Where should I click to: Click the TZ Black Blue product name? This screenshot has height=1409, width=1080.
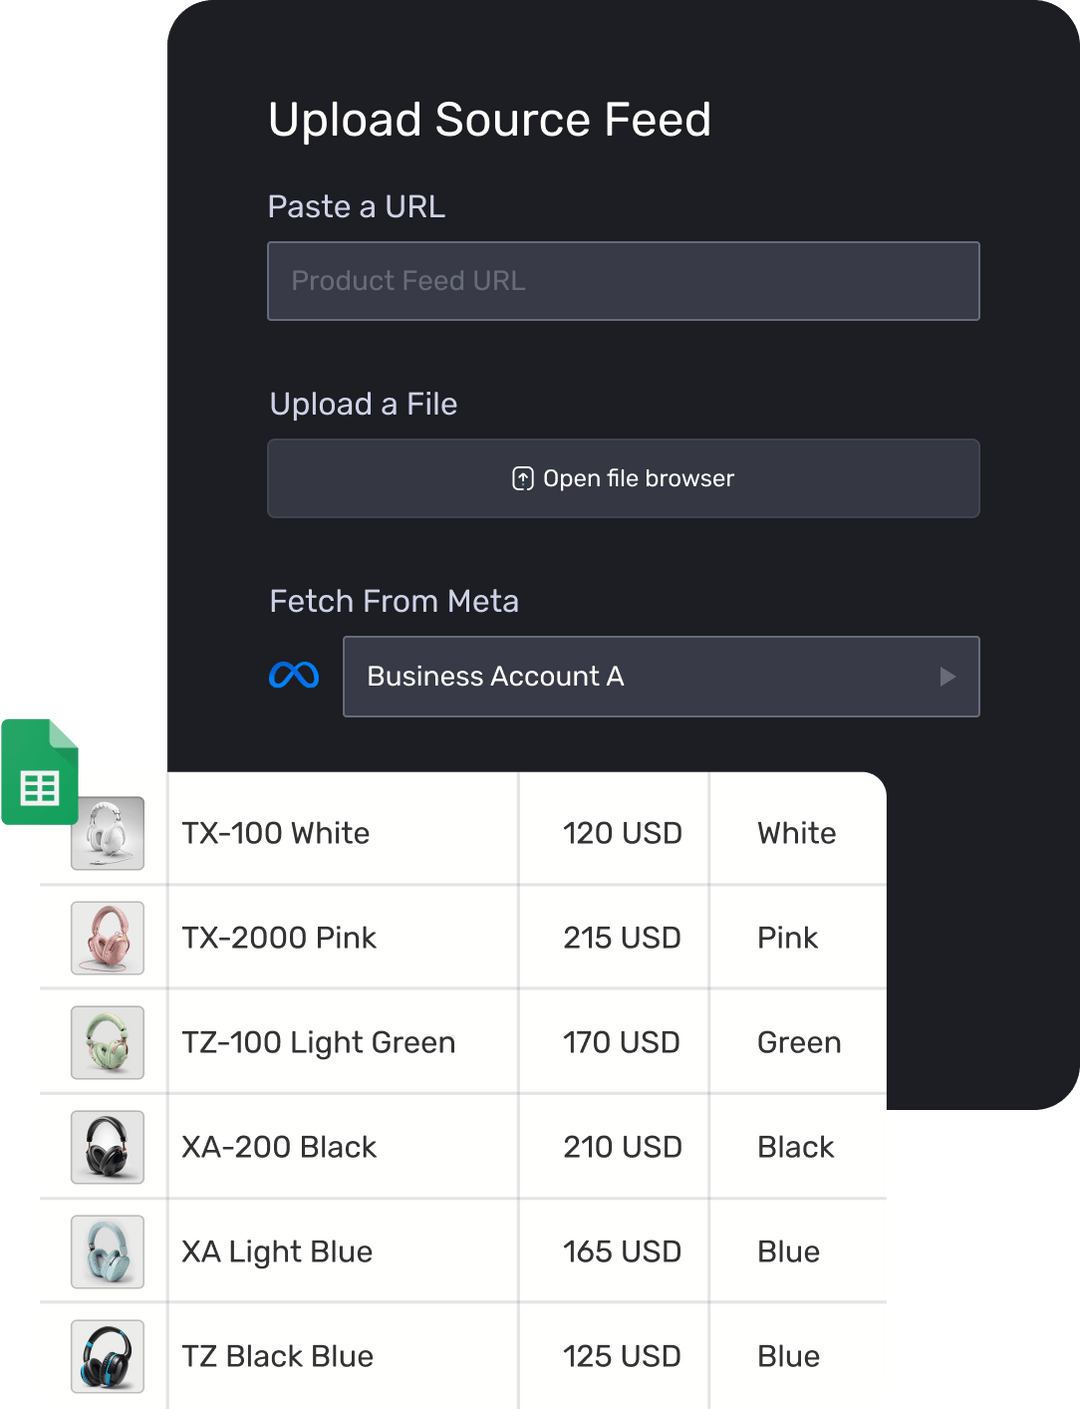click(x=277, y=1356)
